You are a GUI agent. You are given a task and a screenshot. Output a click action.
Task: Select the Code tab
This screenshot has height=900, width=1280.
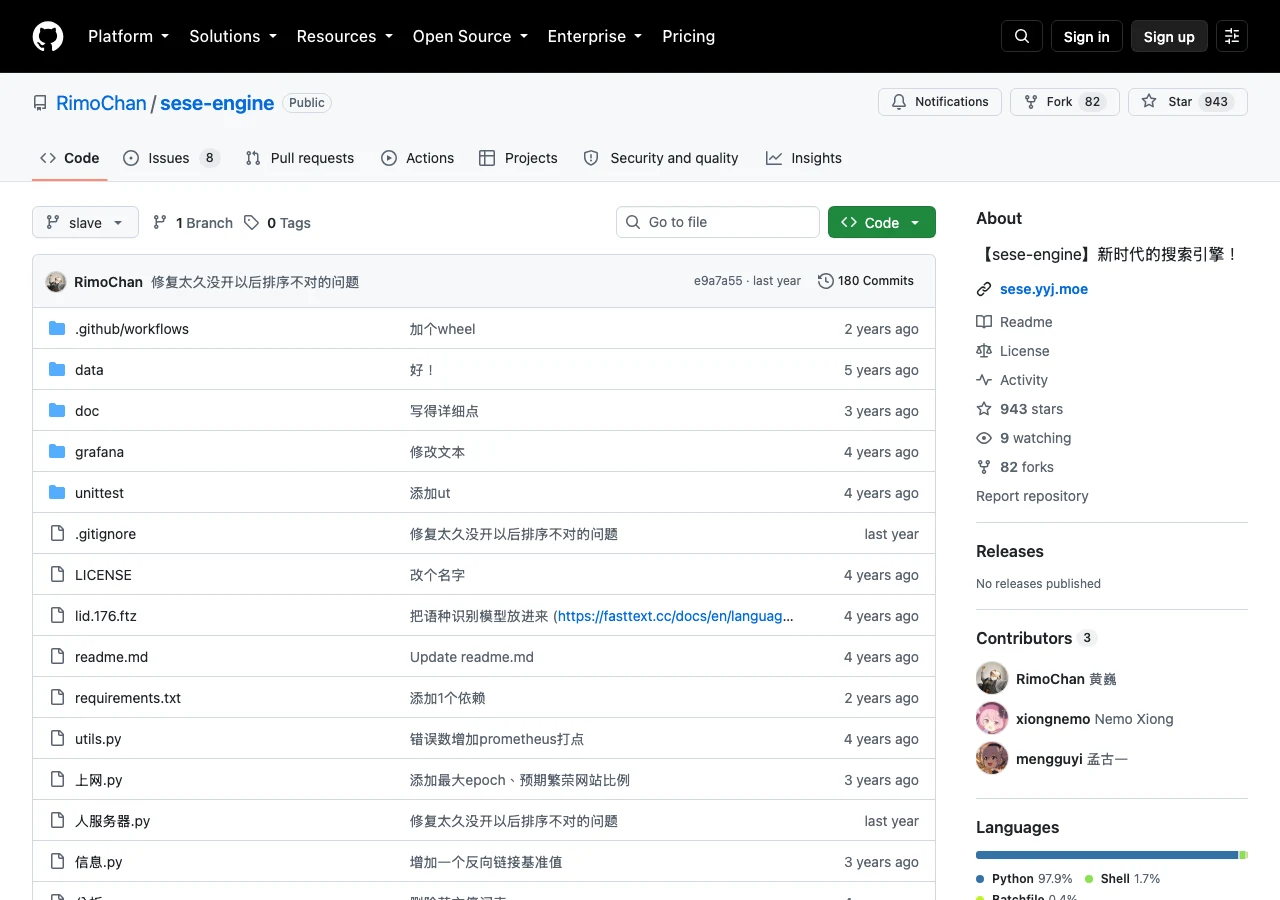70,158
